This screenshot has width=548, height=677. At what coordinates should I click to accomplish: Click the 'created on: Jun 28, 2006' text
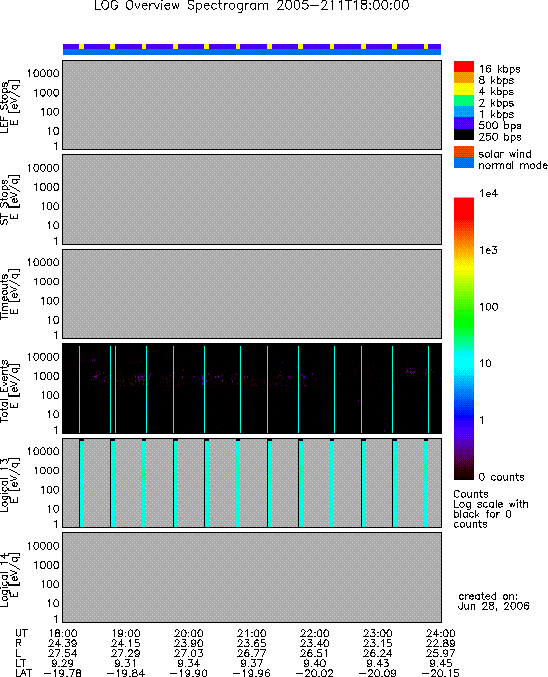click(x=494, y=601)
